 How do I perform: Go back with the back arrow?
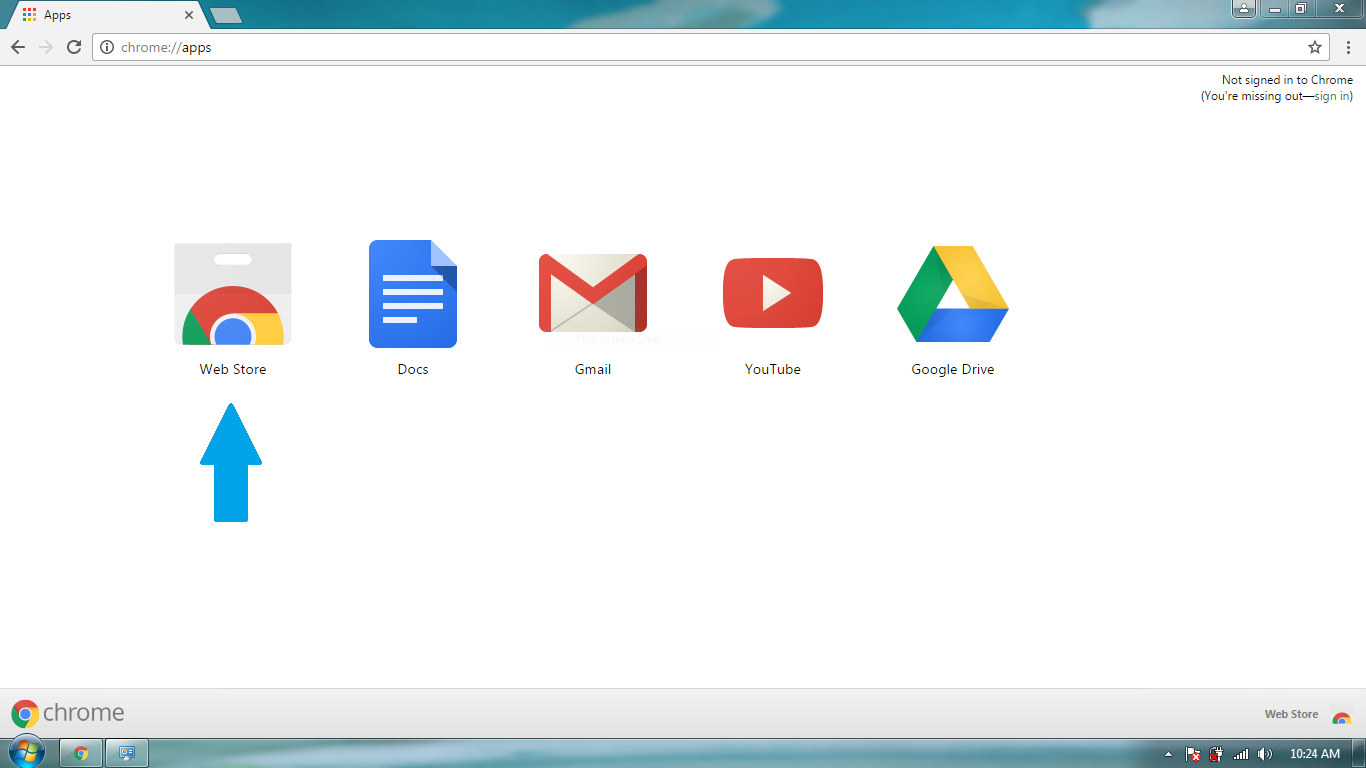pyautogui.click(x=18, y=47)
